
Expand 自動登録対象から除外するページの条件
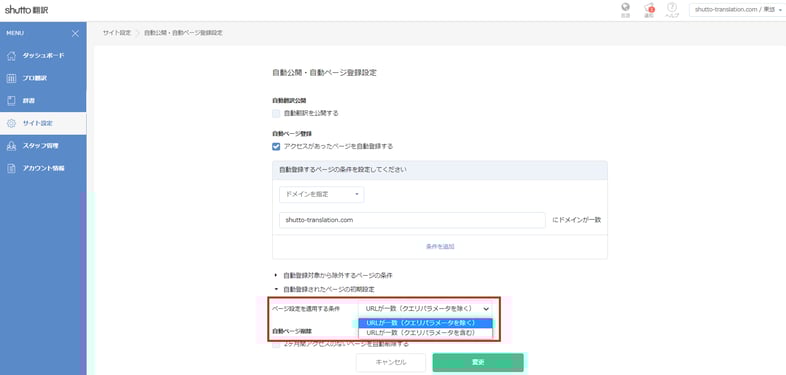(333, 275)
